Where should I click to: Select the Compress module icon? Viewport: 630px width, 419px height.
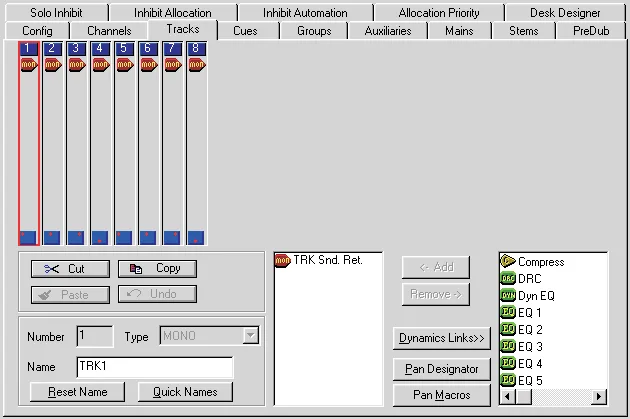coord(508,261)
